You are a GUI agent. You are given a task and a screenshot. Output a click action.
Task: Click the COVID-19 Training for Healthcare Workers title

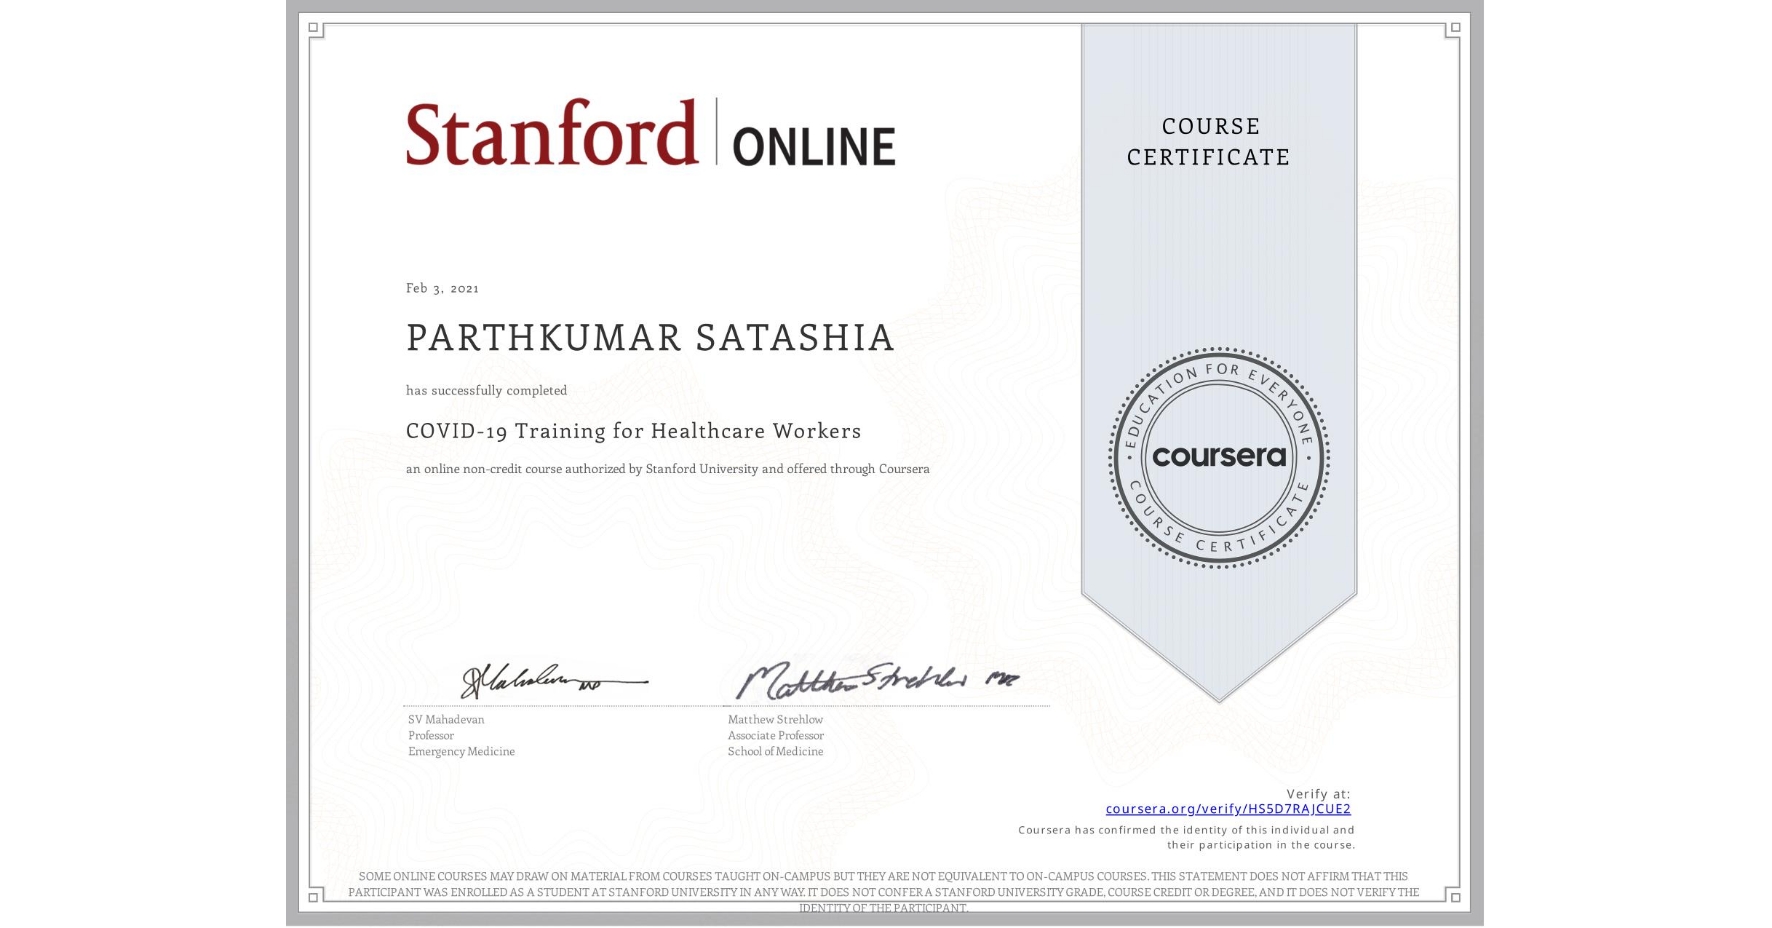click(633, 430)
